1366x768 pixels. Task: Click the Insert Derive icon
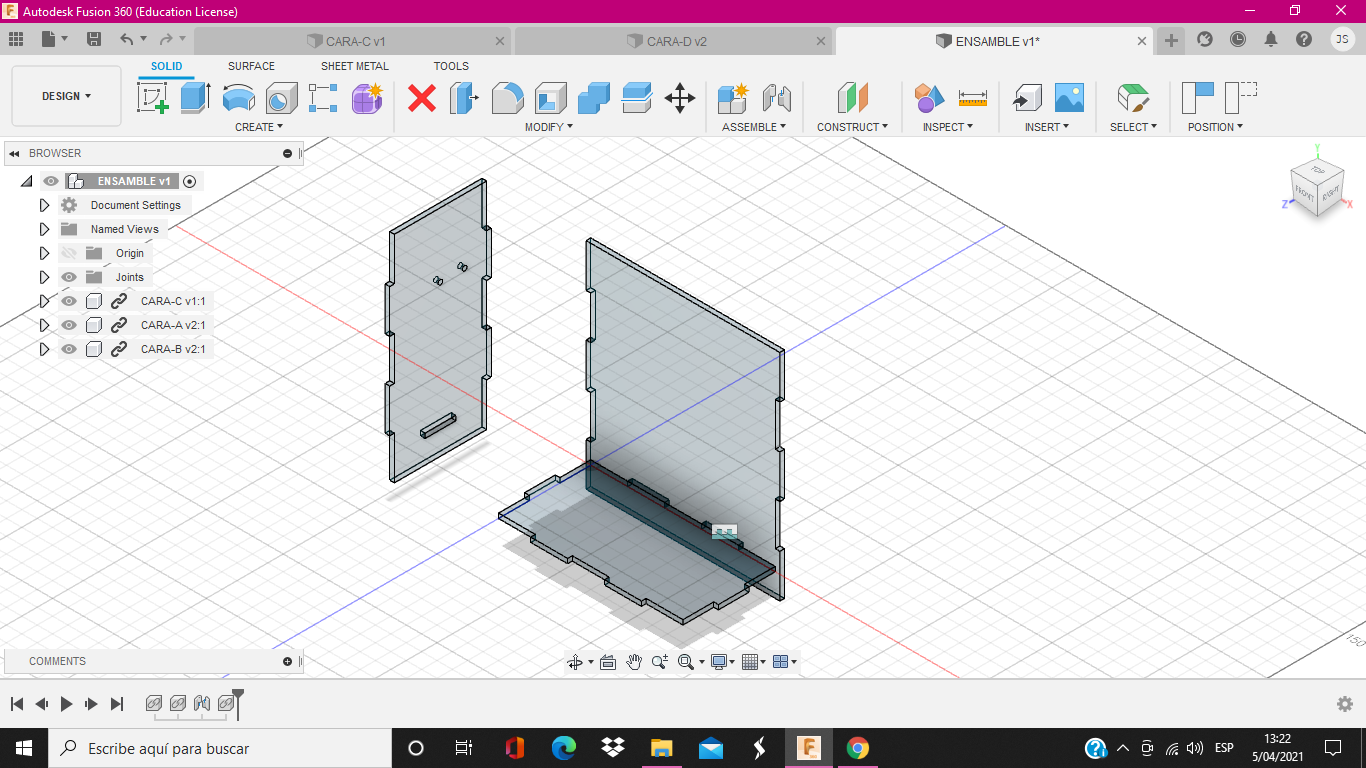tap(1026, 98)
